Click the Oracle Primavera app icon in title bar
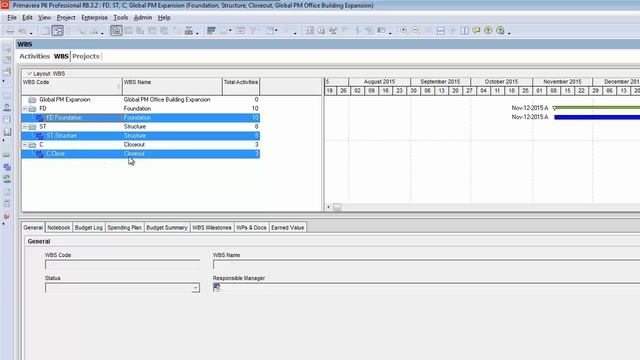Viewport: 640px width, 360px height. (x=5, y=5)
